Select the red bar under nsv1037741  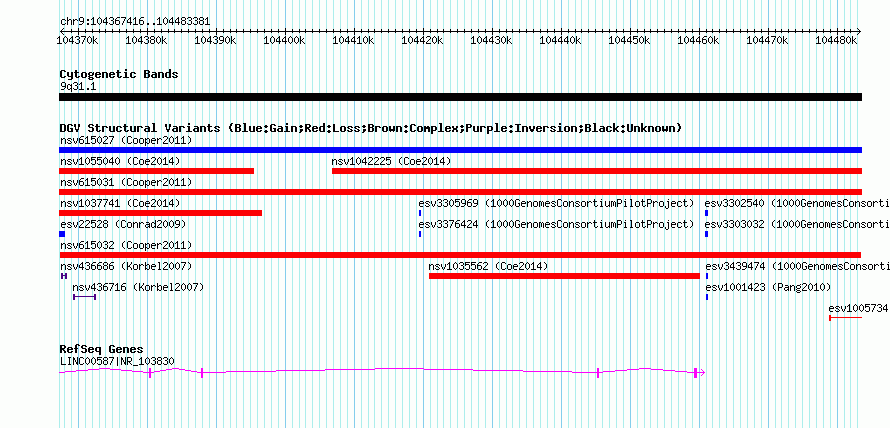point(161,213)
